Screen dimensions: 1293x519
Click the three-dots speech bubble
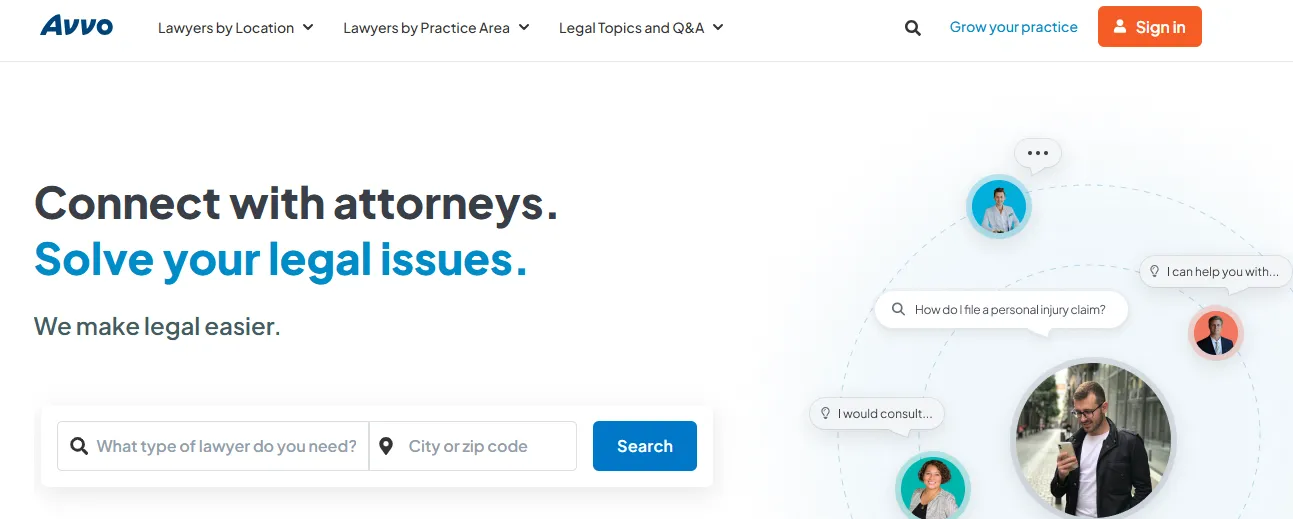[1037, 153]
